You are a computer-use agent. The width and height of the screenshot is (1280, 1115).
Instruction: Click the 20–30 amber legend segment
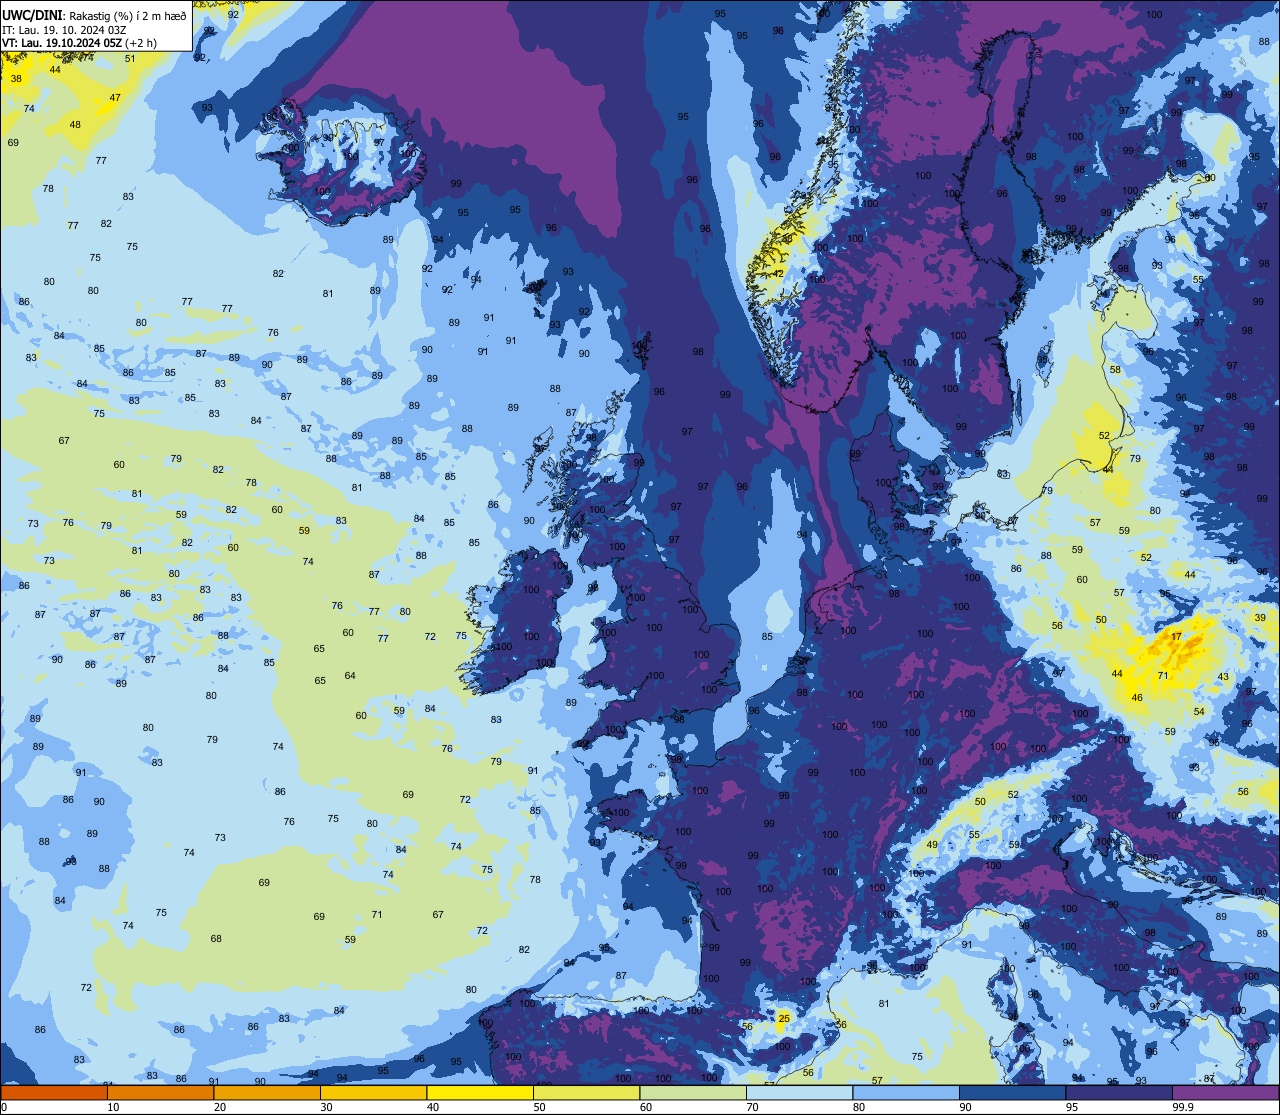(267, 1092)
